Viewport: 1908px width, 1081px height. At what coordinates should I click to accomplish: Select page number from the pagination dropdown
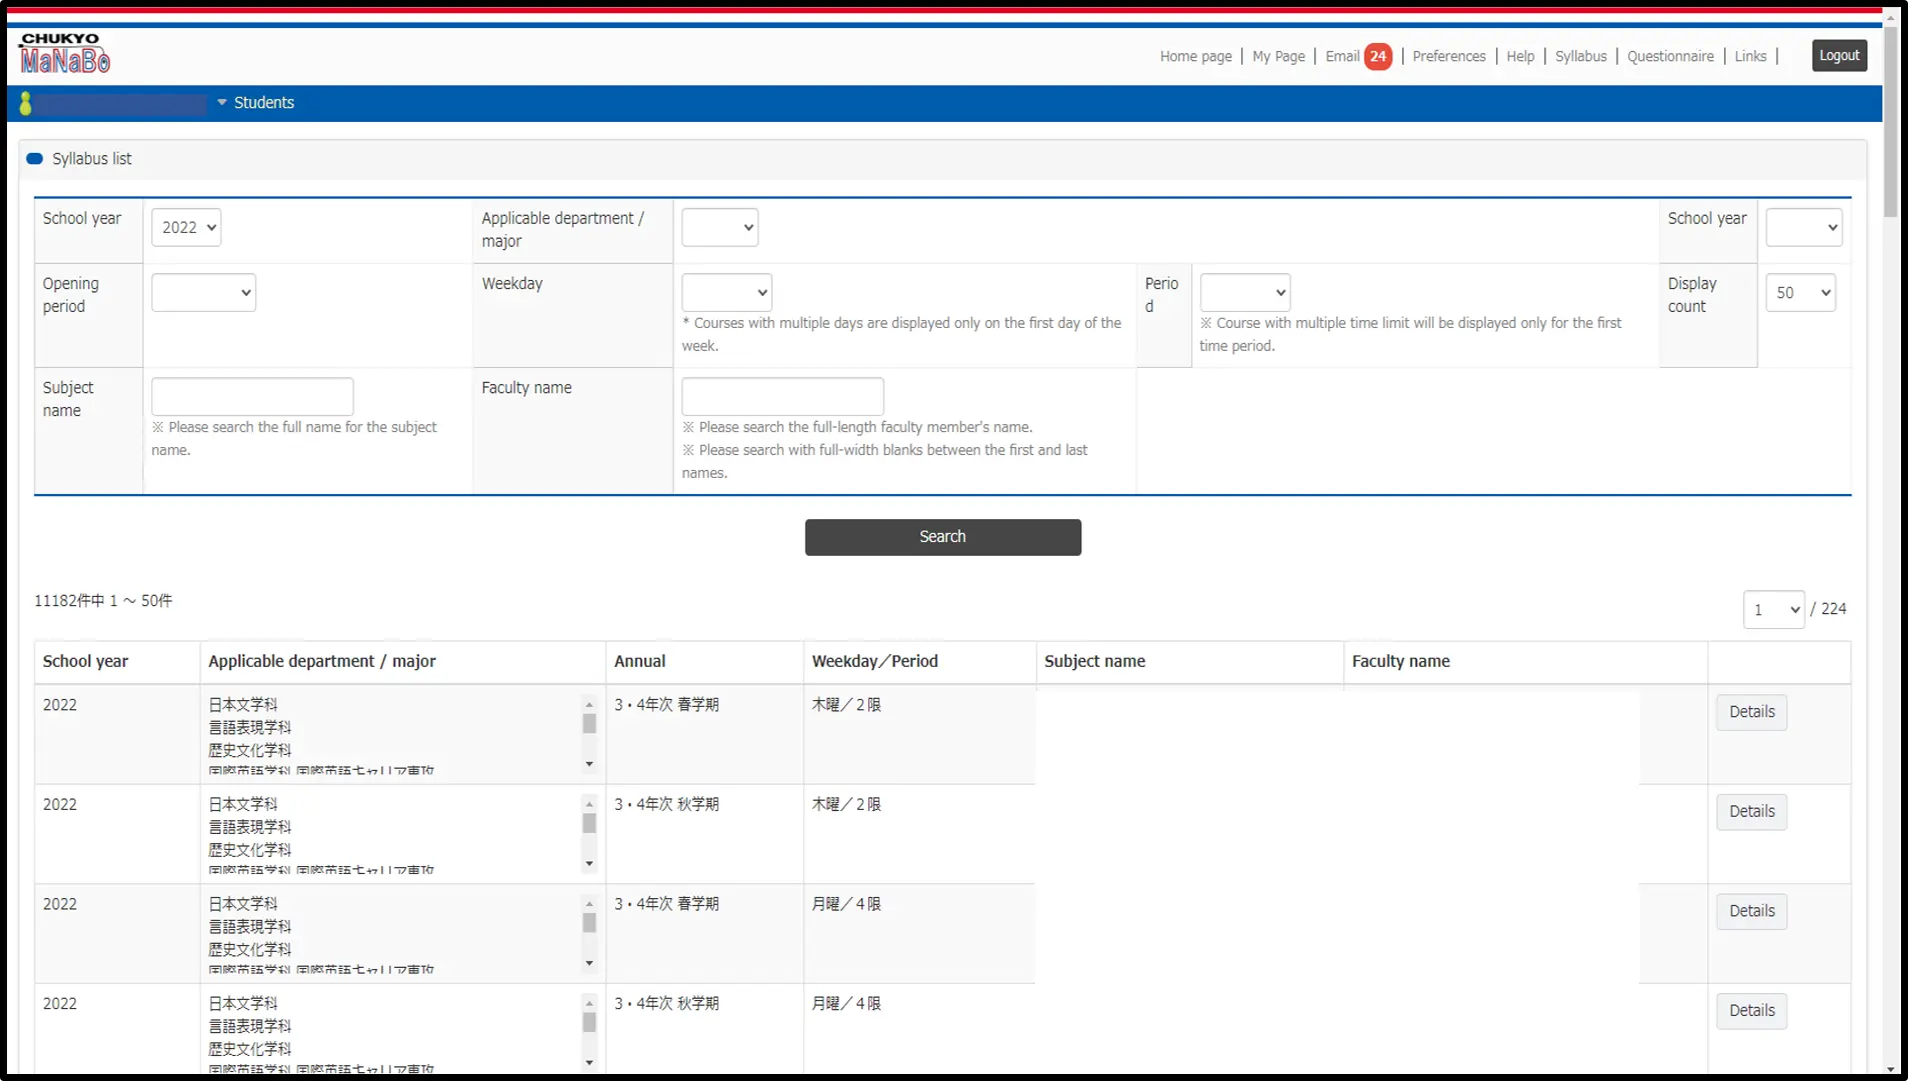click(x=1773, y=610)
